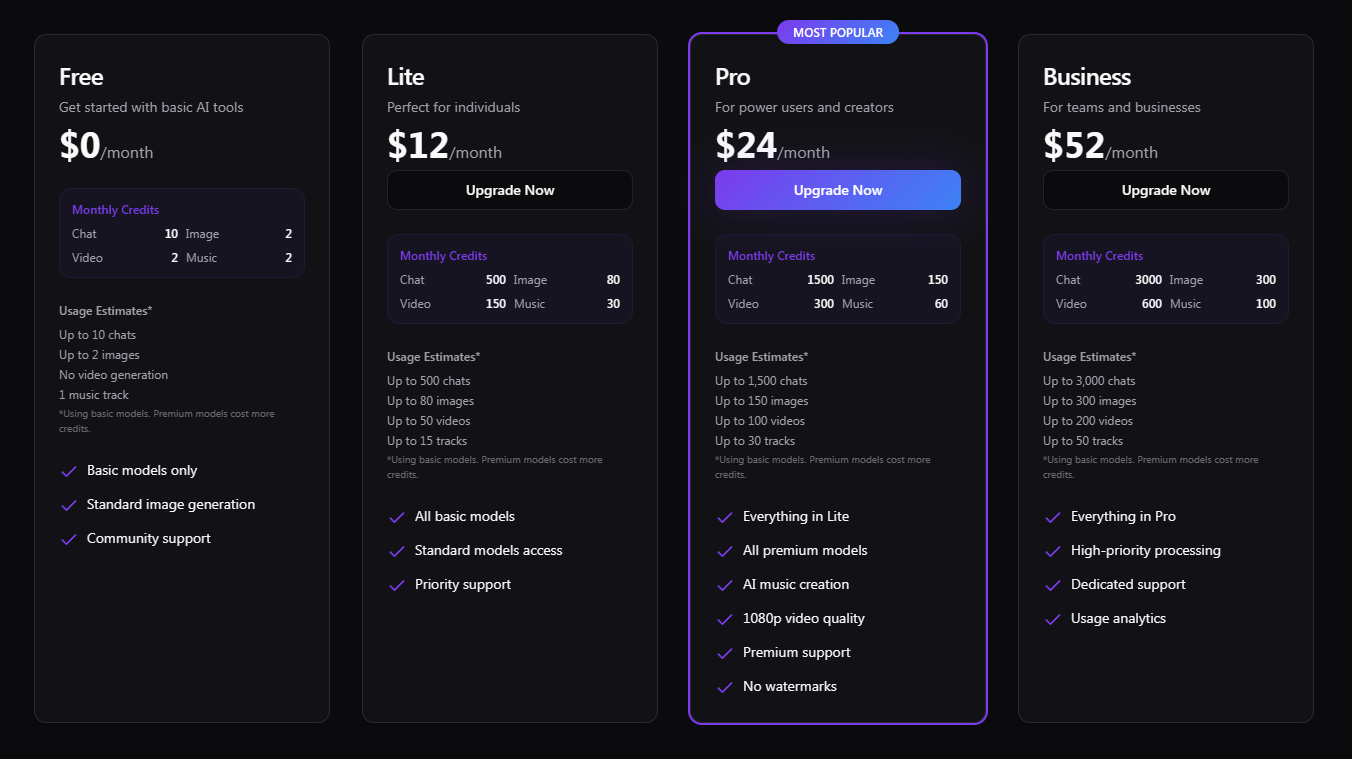Click Upgrade Now on the Lite plan
1352x759 pixels.
tap(510, 190)
